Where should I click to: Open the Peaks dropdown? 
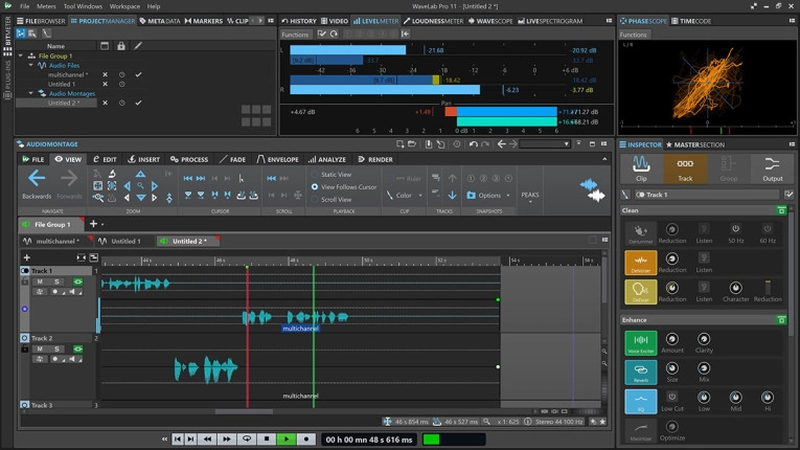(530, 196)
